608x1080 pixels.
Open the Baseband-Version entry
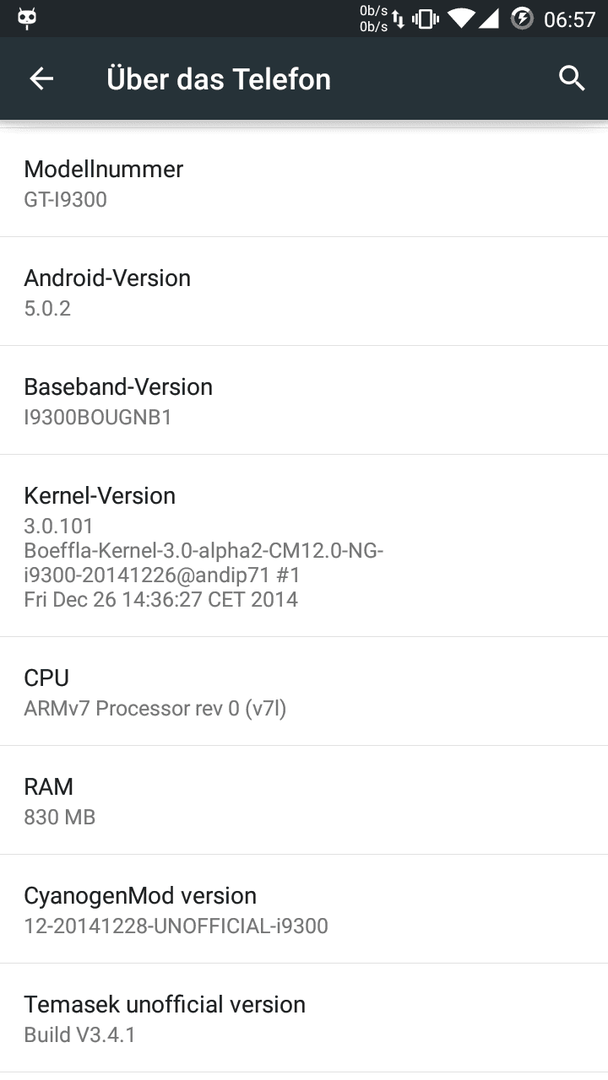(x=304, y=400)
